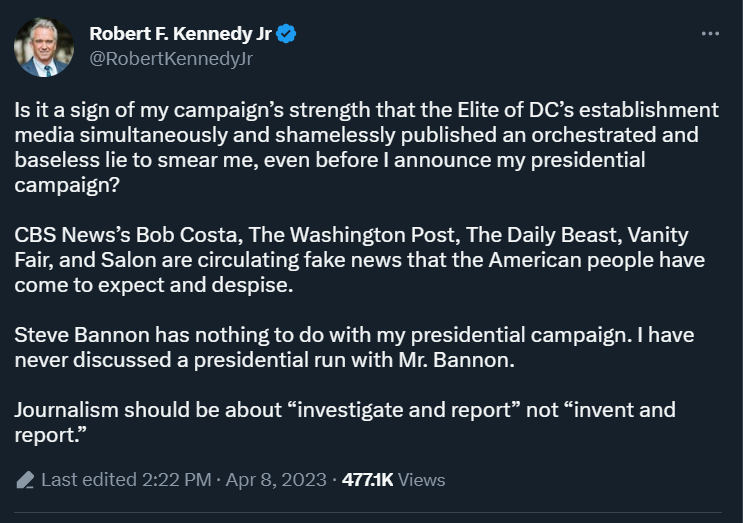Viewport: 743px width, 523px height.
Task: Open Robert F. Kennedy Jr's profile photo
Action: point(44,47)
